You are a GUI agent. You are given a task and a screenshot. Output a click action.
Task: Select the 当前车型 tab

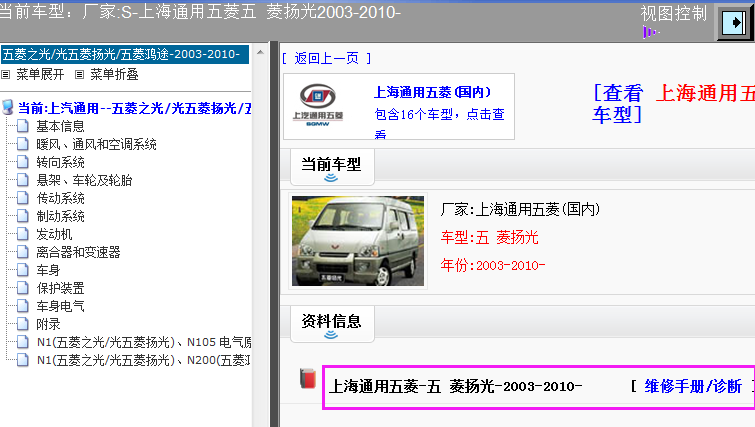pos(332,167)
